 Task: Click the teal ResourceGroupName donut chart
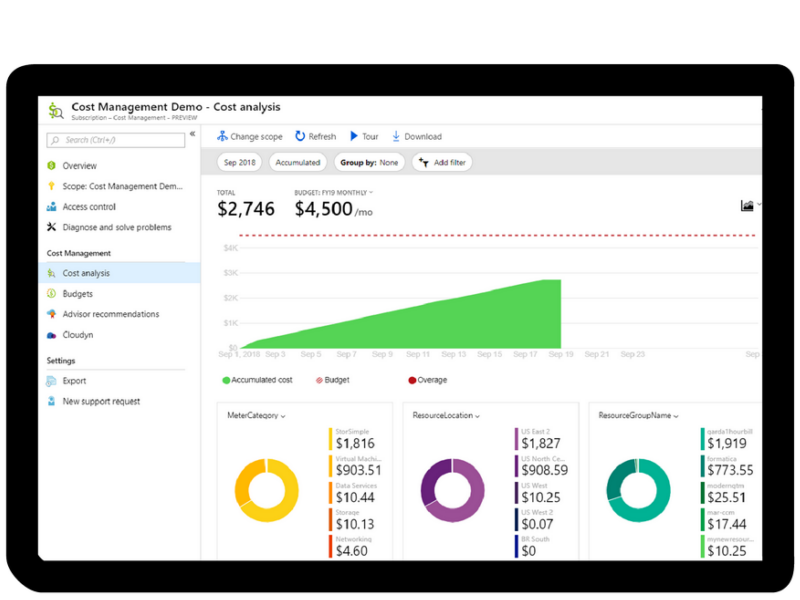click(x=638, y=490)
